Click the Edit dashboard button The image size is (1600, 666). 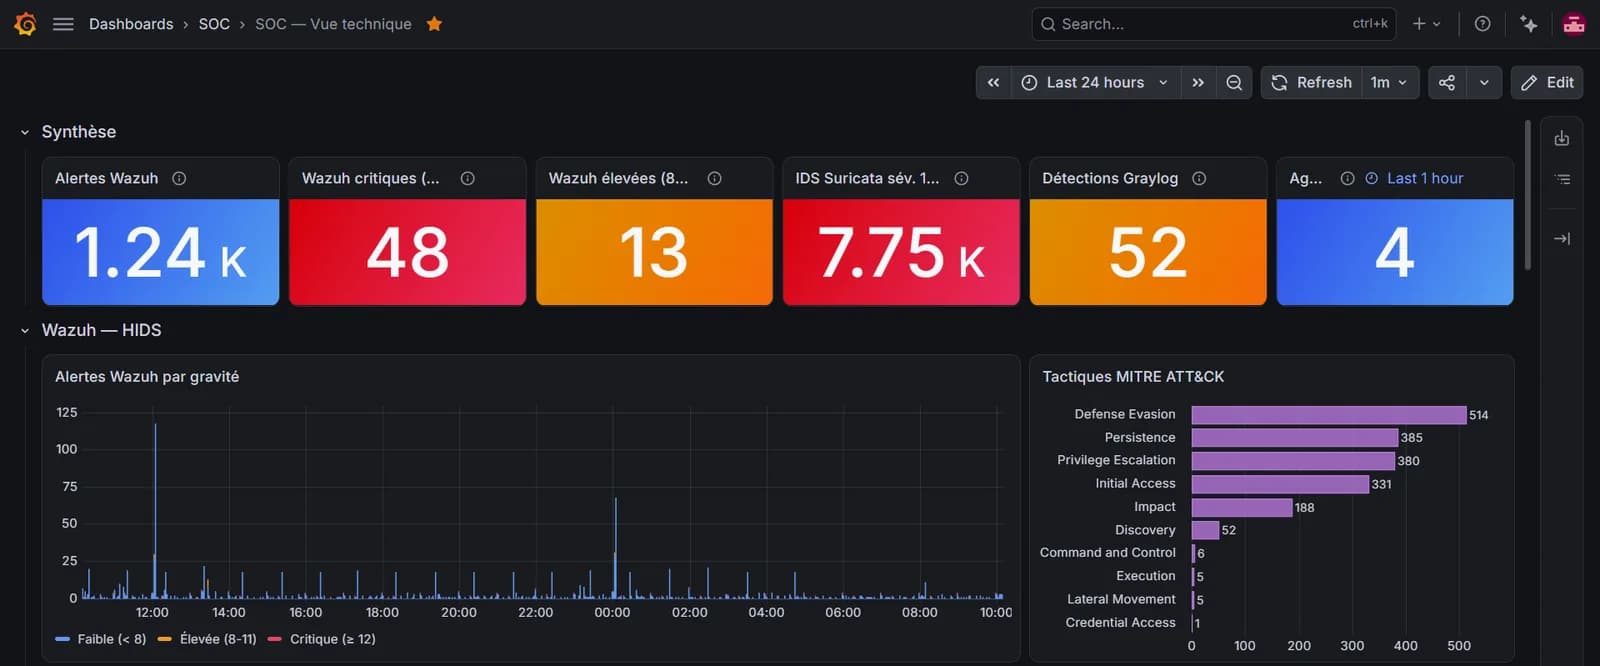coord(1547,83)
